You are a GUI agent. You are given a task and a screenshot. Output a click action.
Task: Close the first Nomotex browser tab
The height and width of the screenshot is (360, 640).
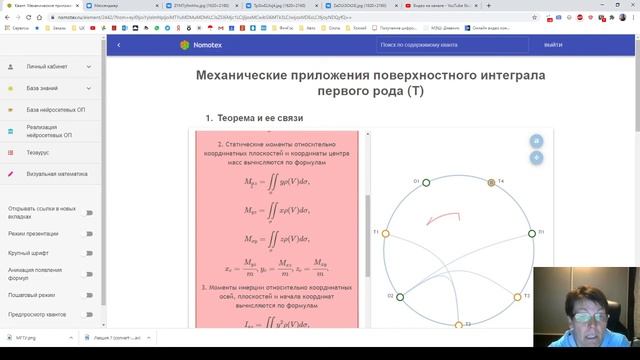pyautogui.click(x=77, y=6)
